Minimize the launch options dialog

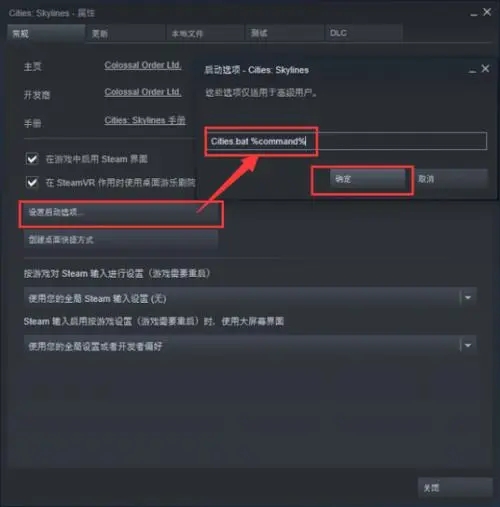472,71
